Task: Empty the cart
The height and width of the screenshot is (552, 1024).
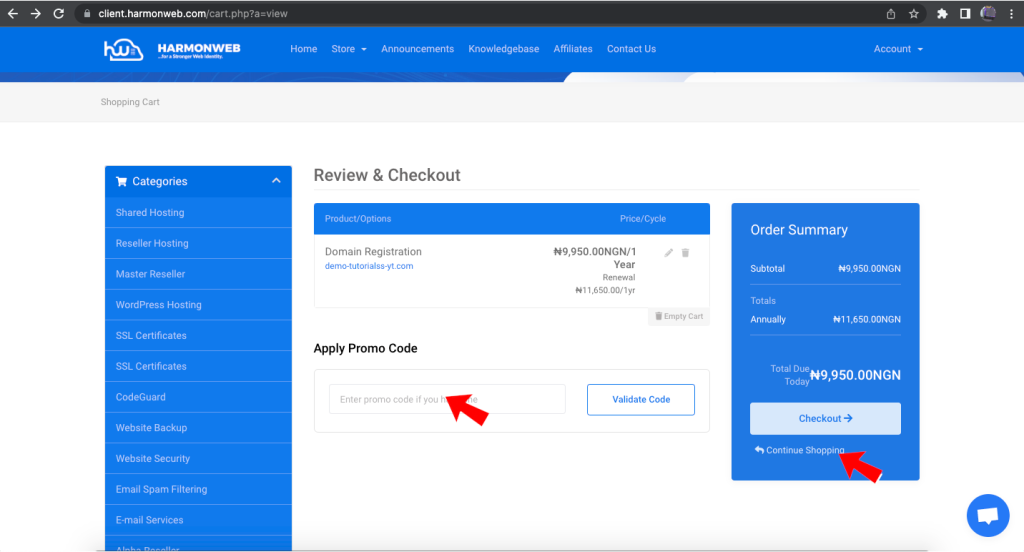Action: coord(679,316)
